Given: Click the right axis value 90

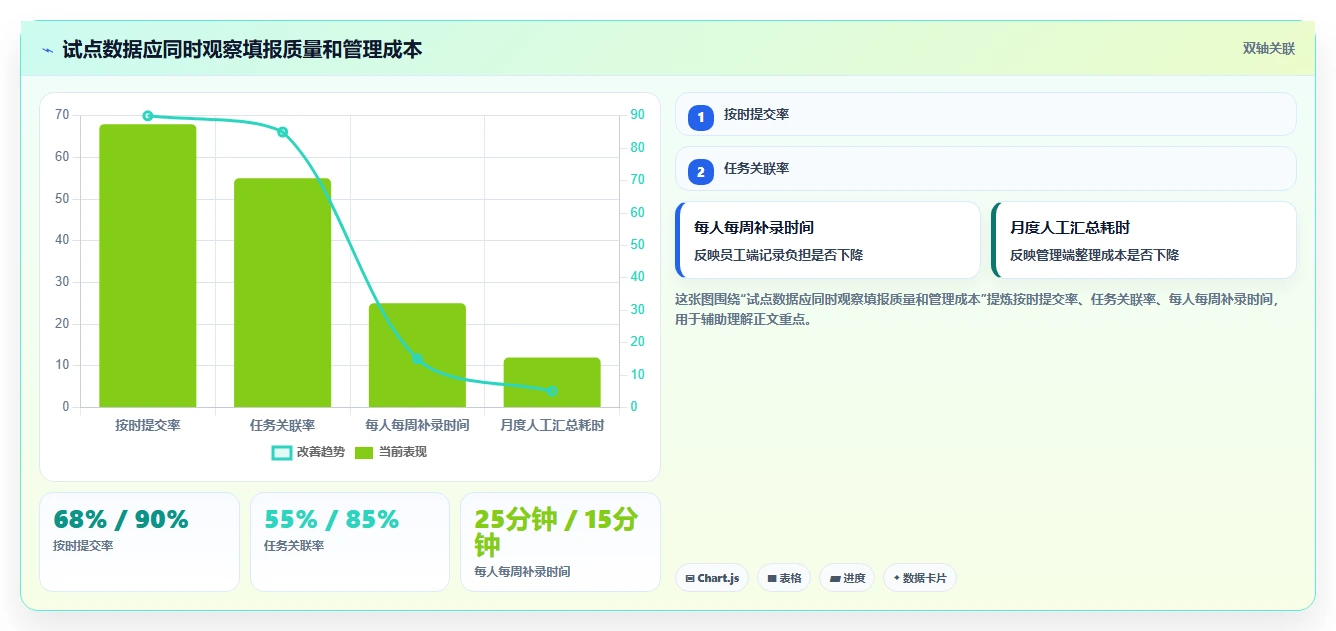Looking at the screenshot, I should pos(637,115).
